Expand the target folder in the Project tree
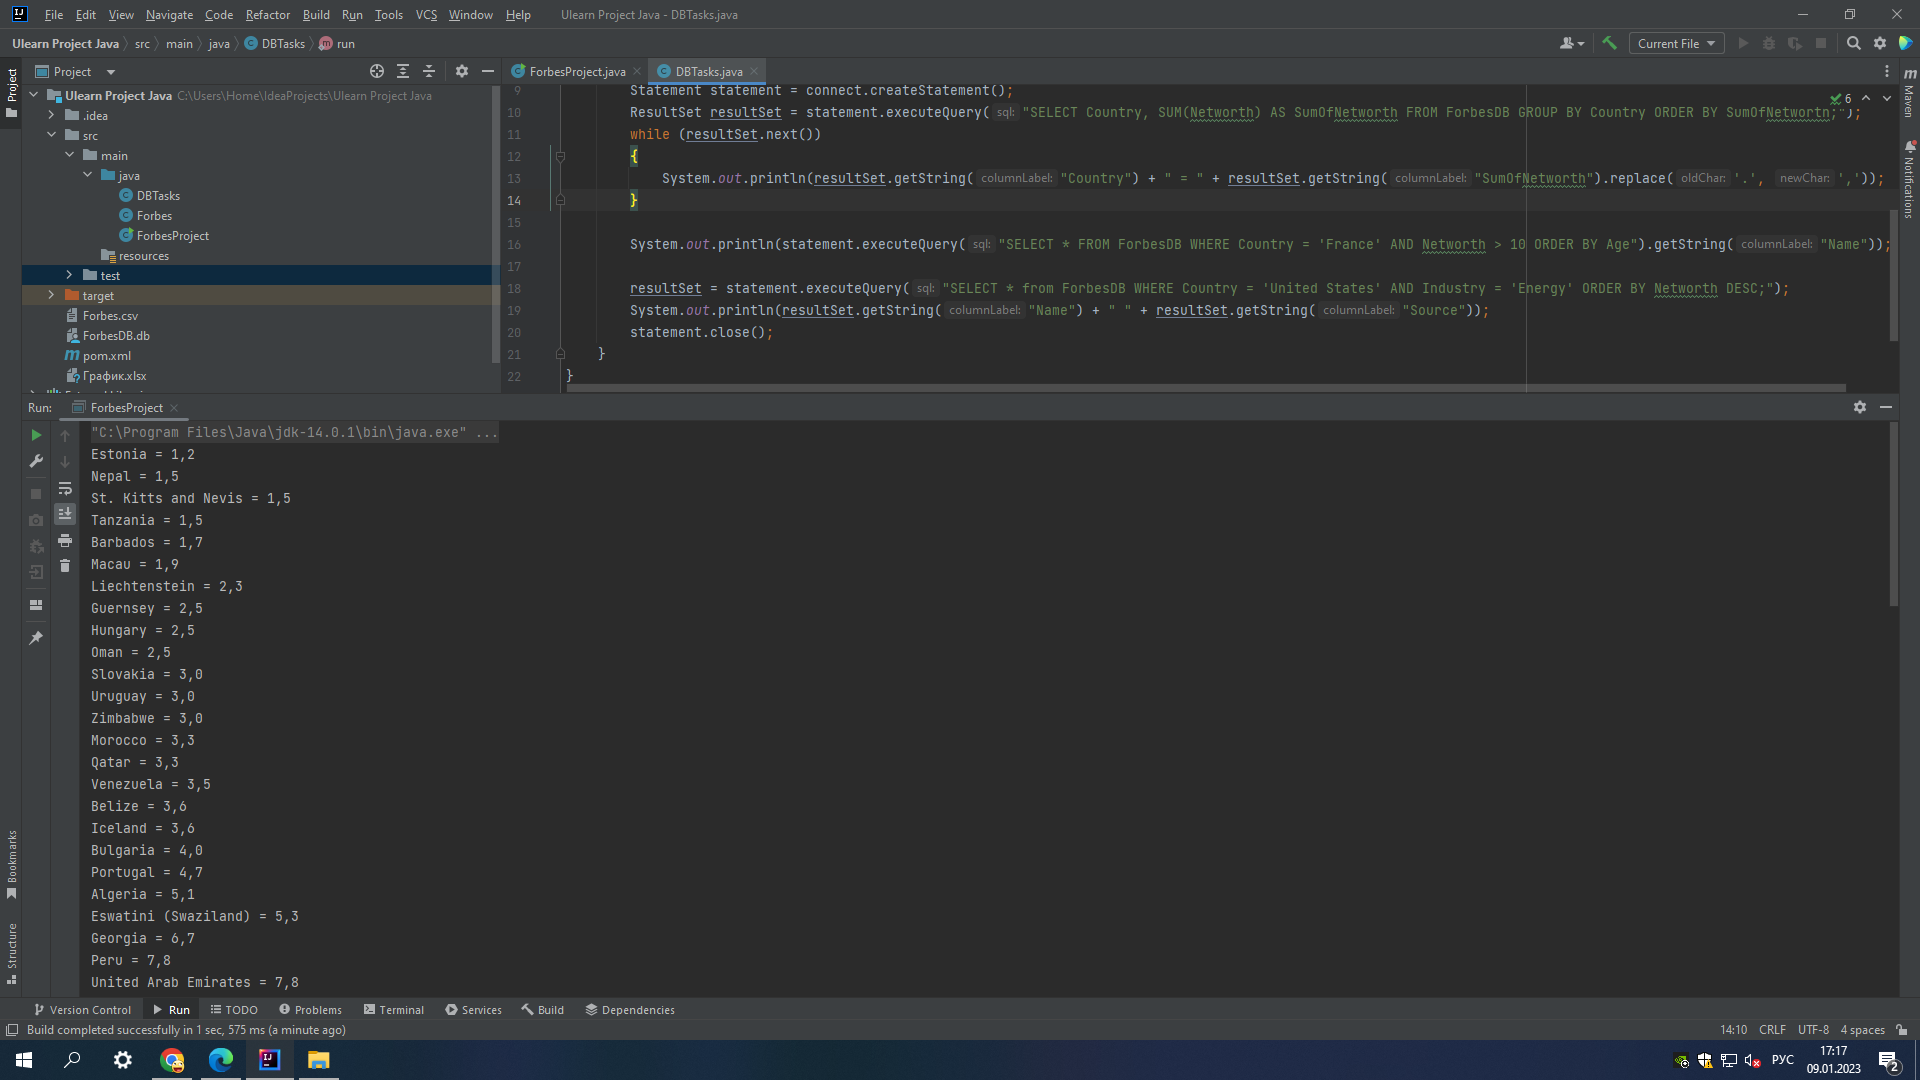The image size is (1920, 1080). coord(51,295)
